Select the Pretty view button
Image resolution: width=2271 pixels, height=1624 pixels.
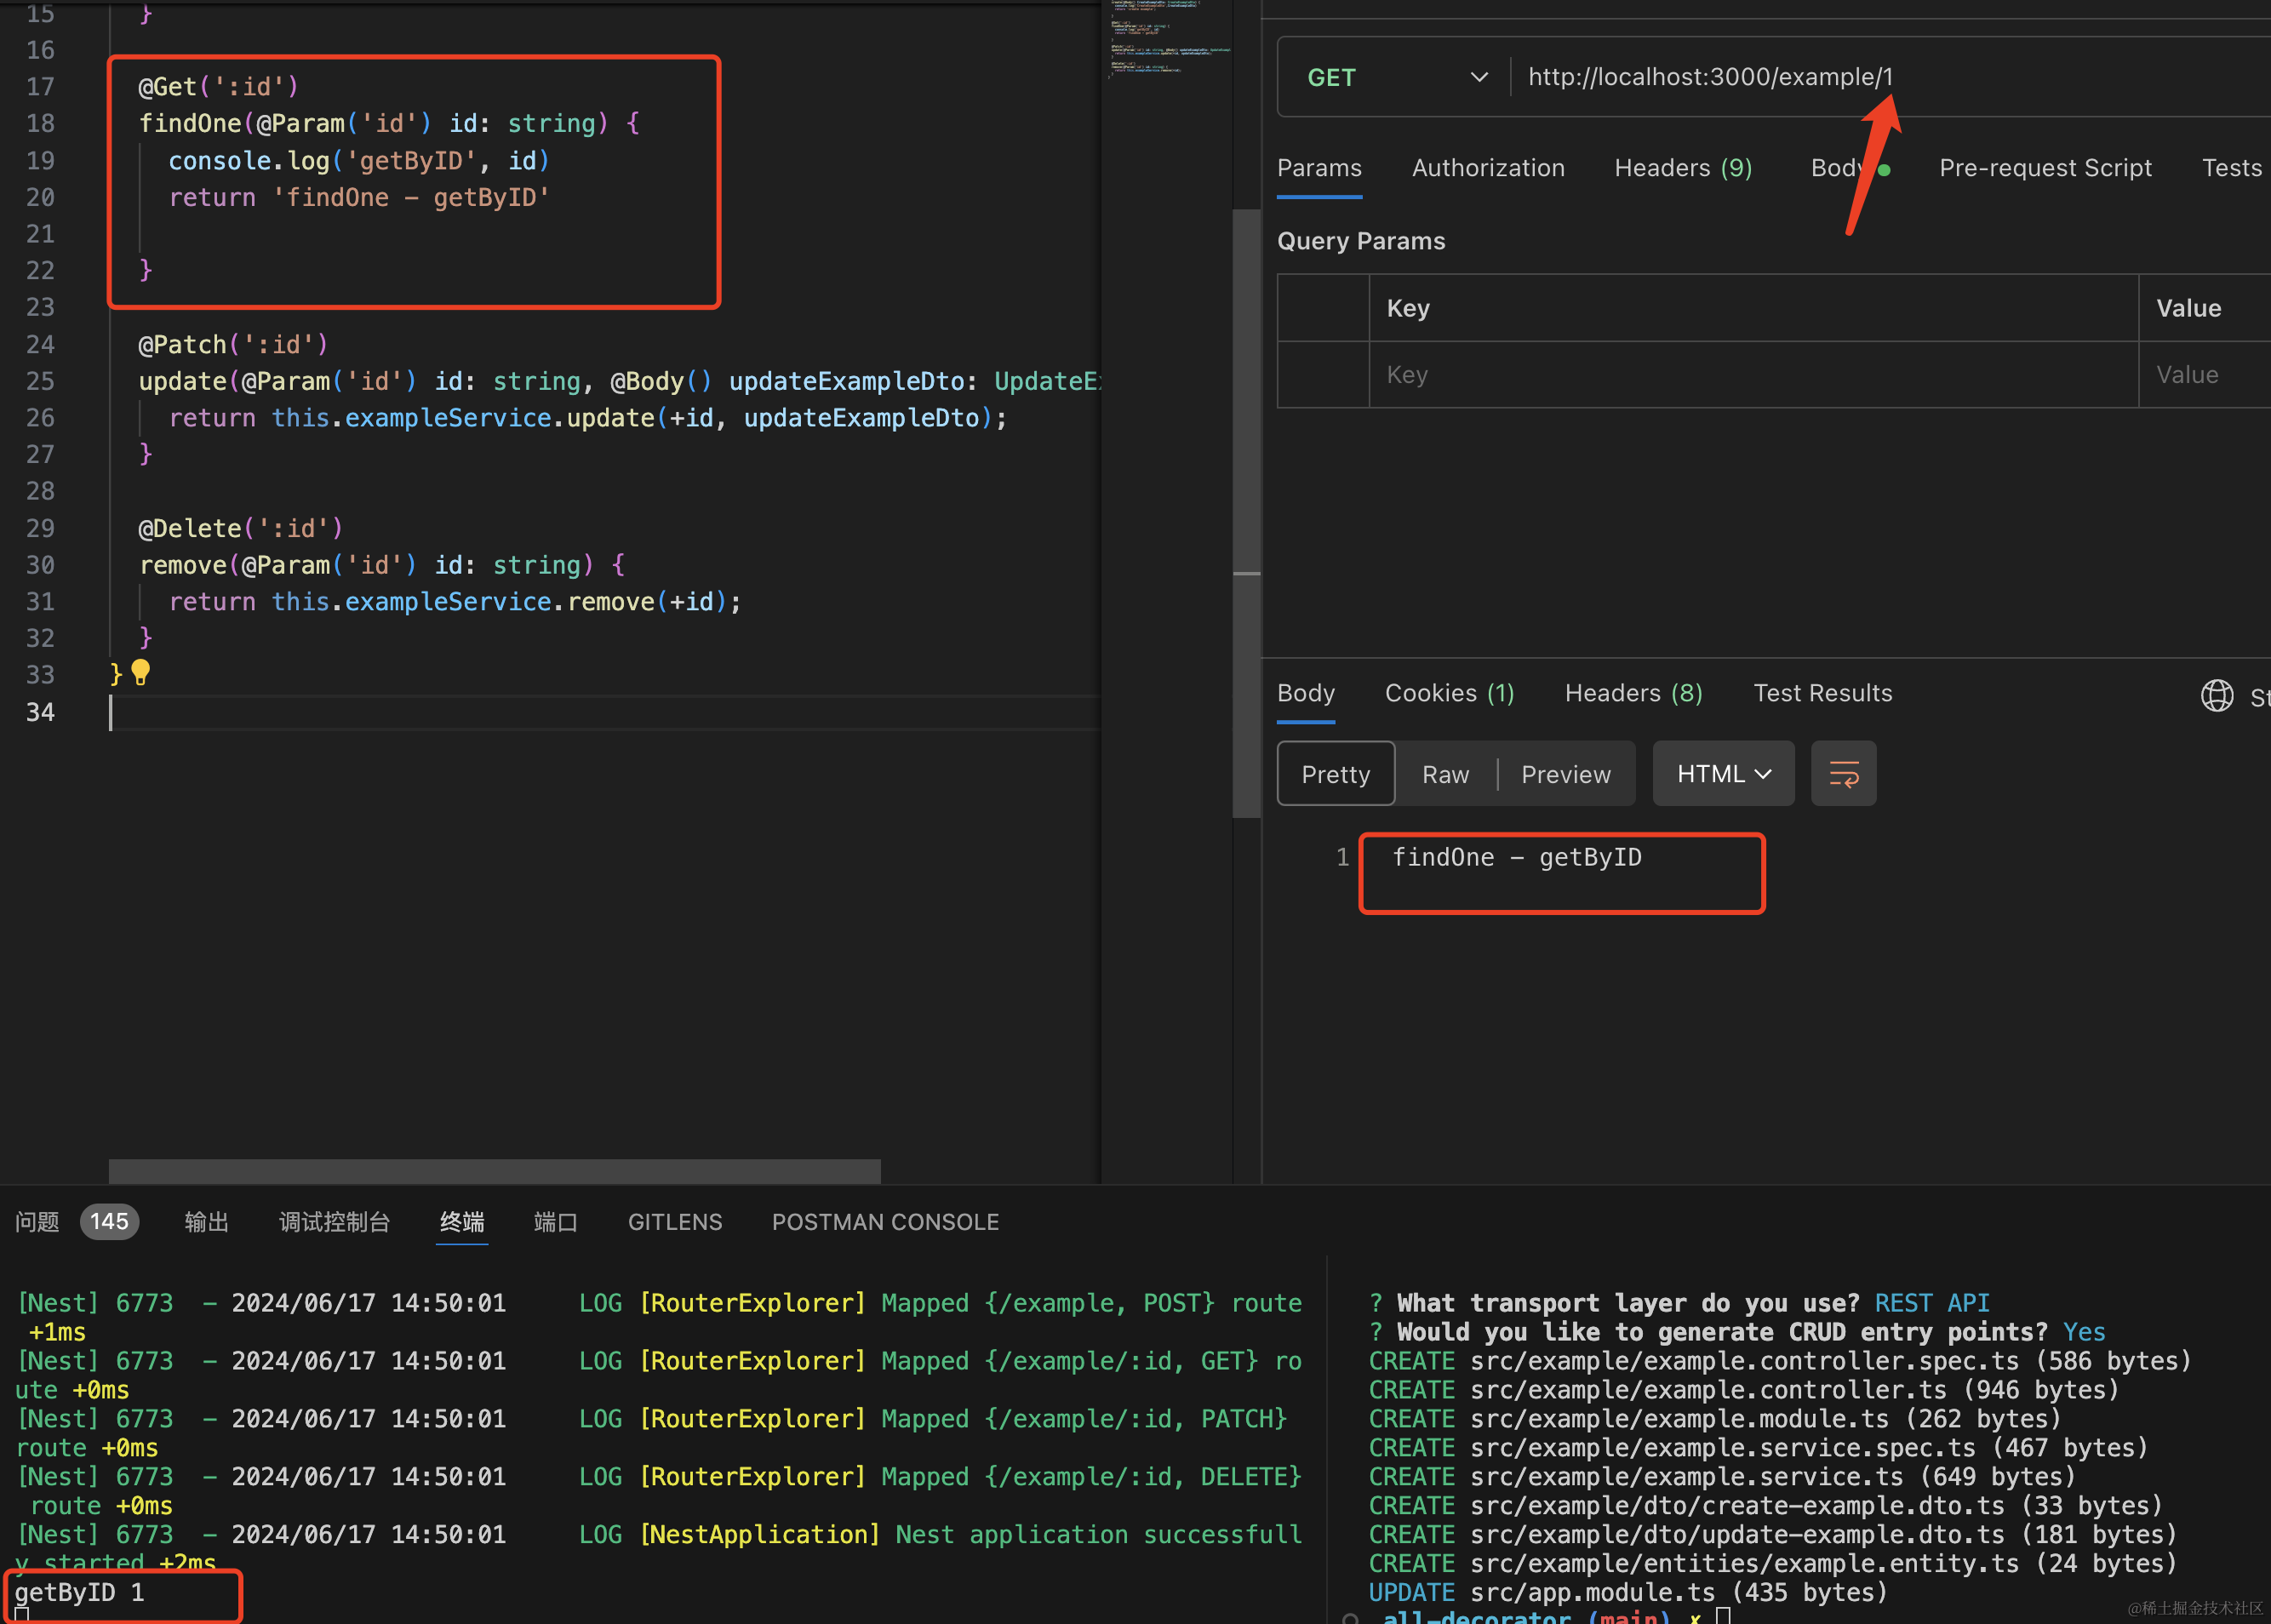point(1335,774)
